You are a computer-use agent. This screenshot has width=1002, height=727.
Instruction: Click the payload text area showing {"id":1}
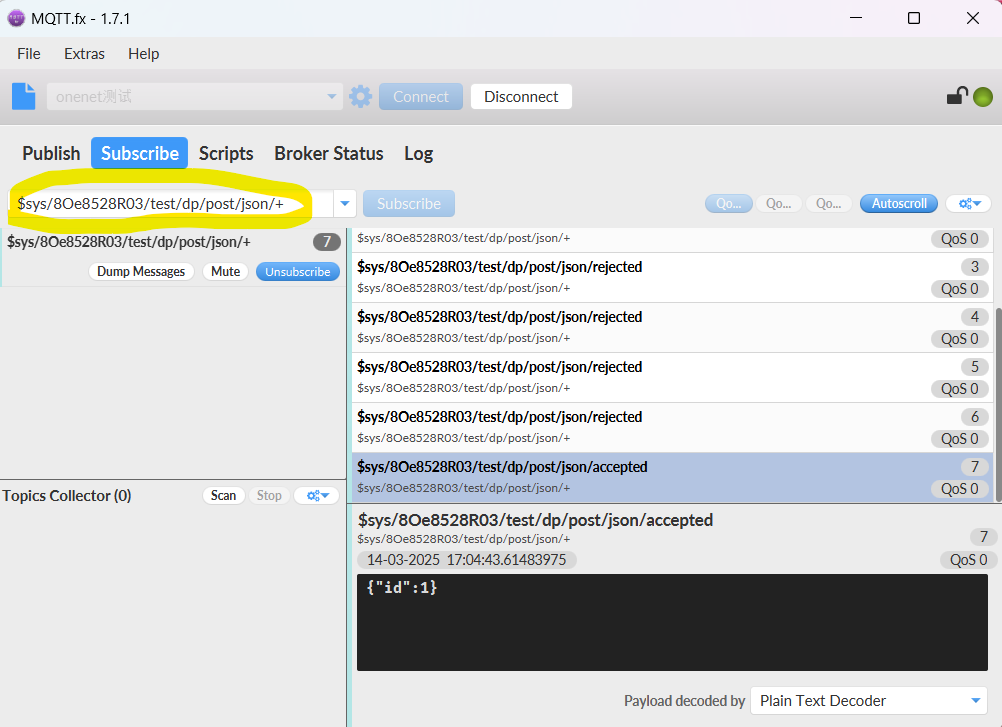672,622
